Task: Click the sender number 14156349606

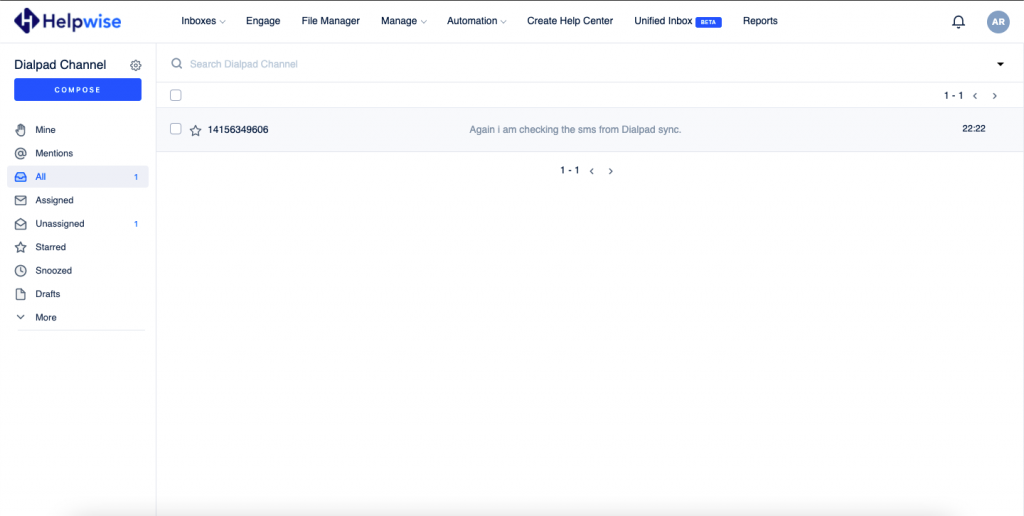Action: click(x=238, y=130)
